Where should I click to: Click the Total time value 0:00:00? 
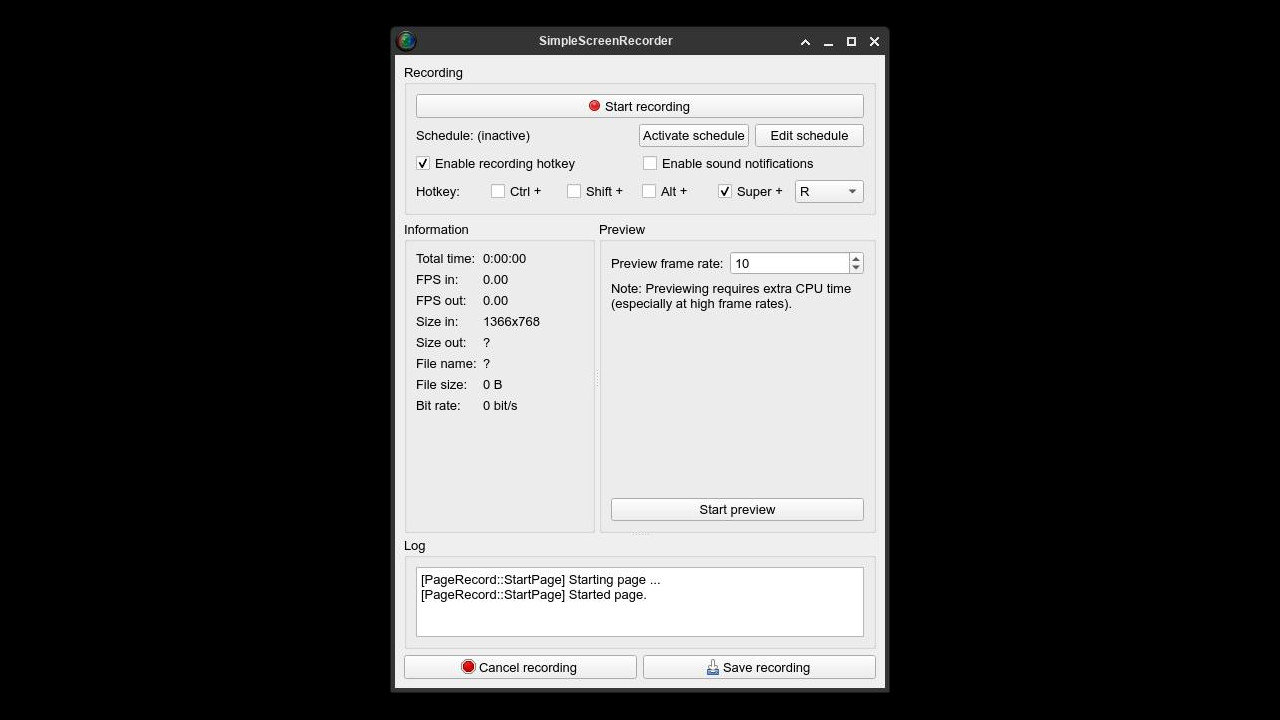pos(504,259)
